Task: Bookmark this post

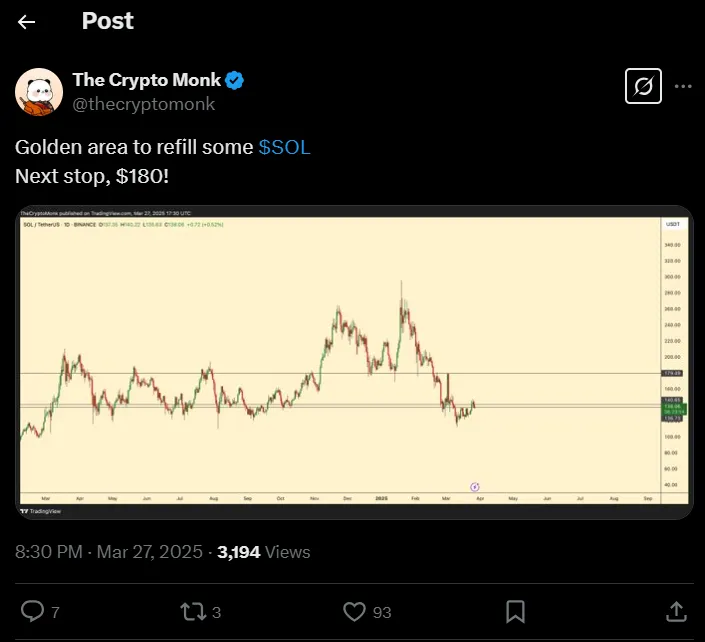Action: (x=516, y=611)
